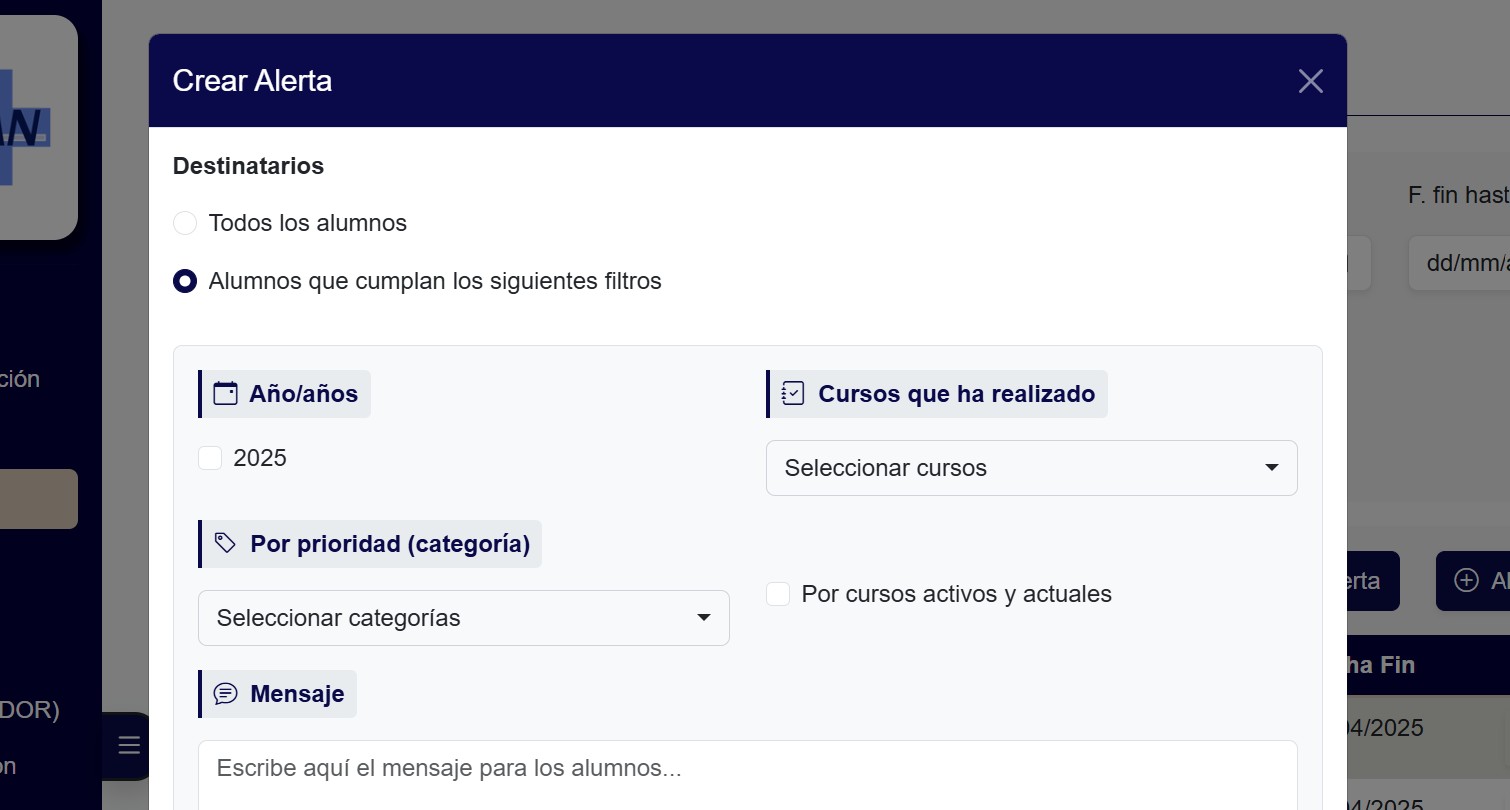Toggle the sidebar with the hamburger icon
The height and width of the screenshot is (810, 1510).
[129, 745]
